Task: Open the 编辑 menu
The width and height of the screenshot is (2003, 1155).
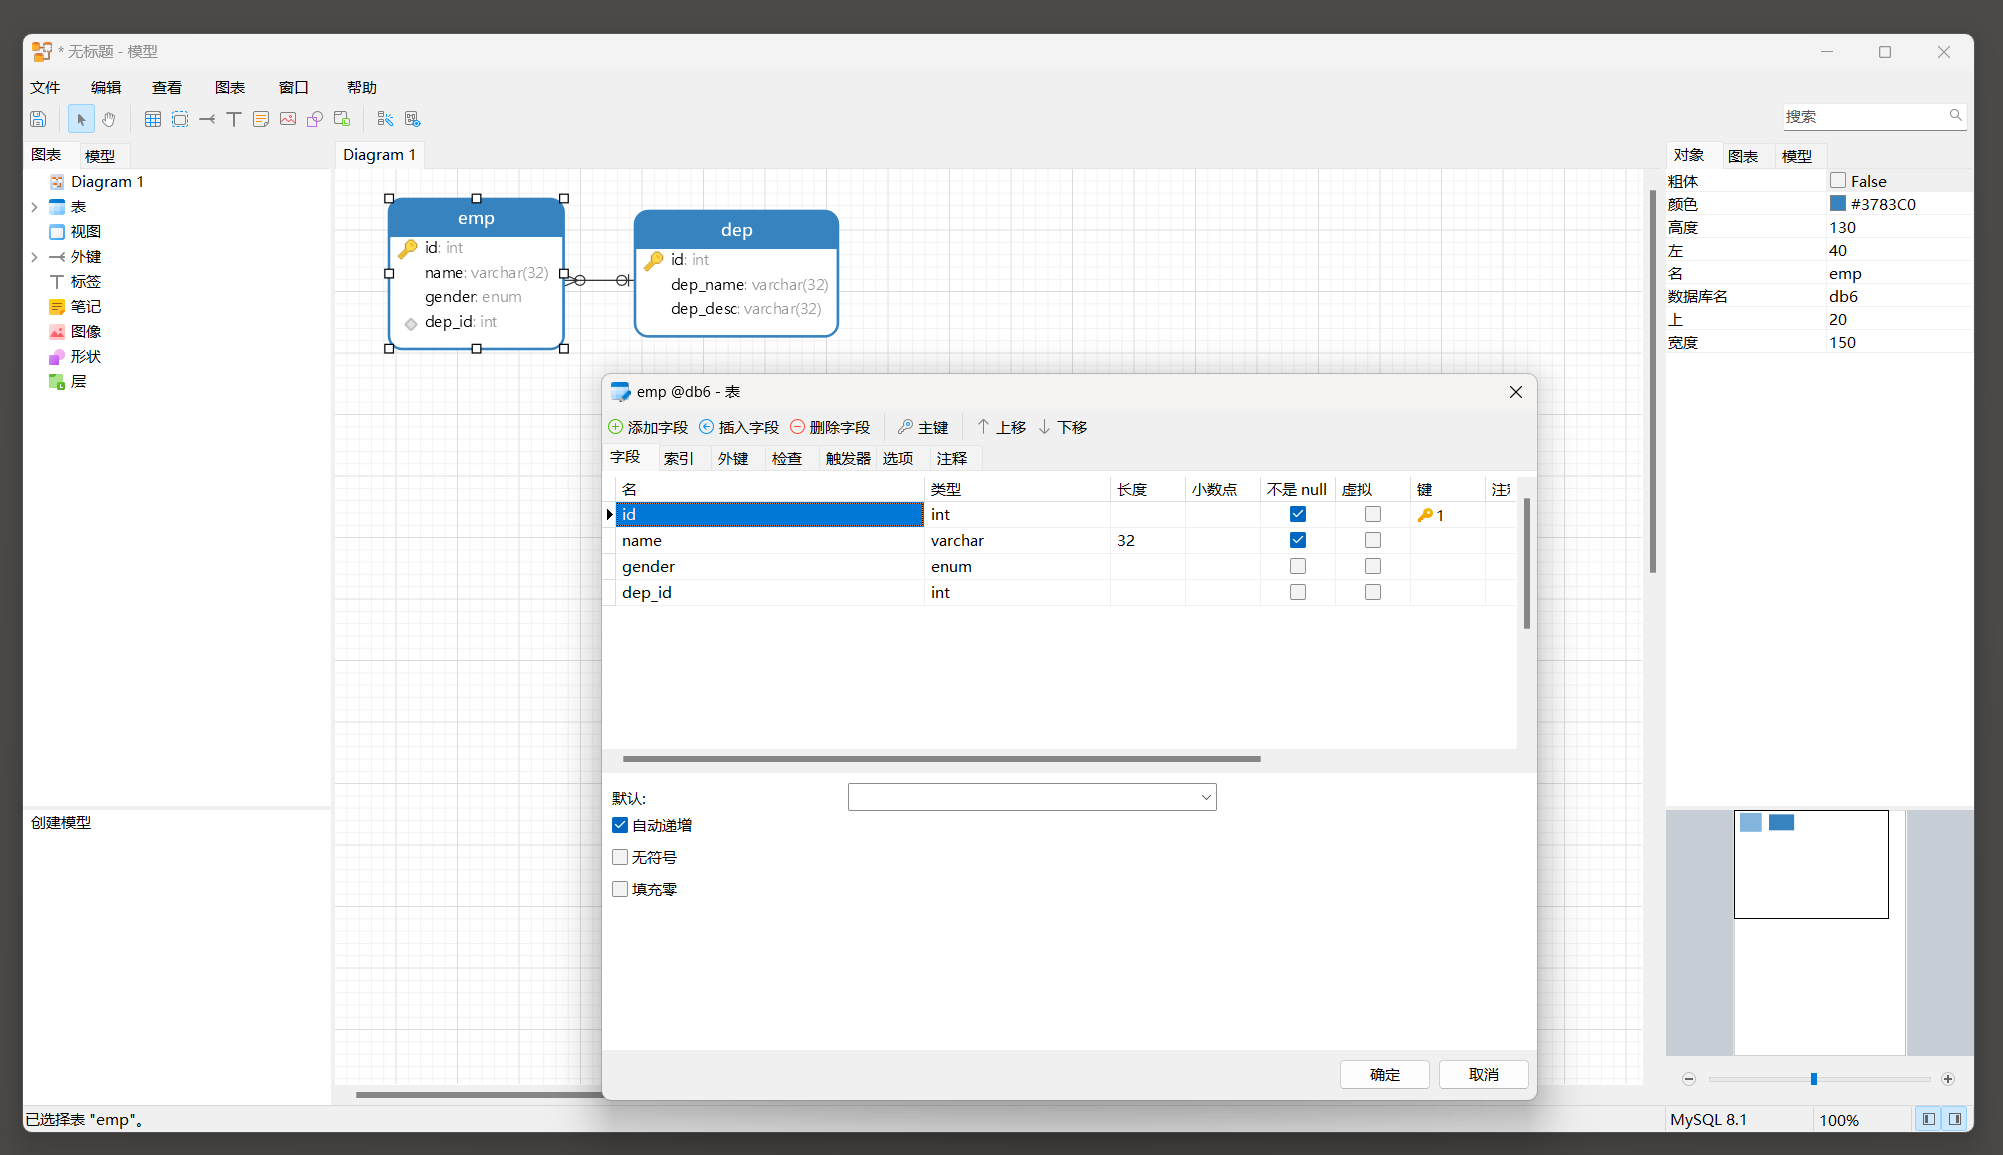Action: click(106, 87)
